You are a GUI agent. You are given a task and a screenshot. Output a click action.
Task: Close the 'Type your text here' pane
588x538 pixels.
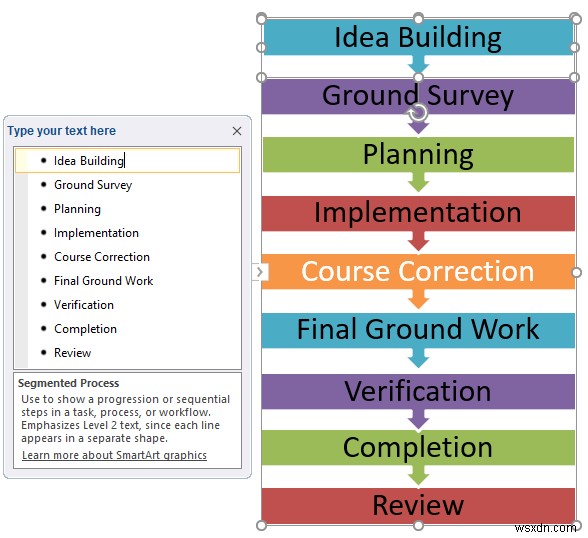237,131
